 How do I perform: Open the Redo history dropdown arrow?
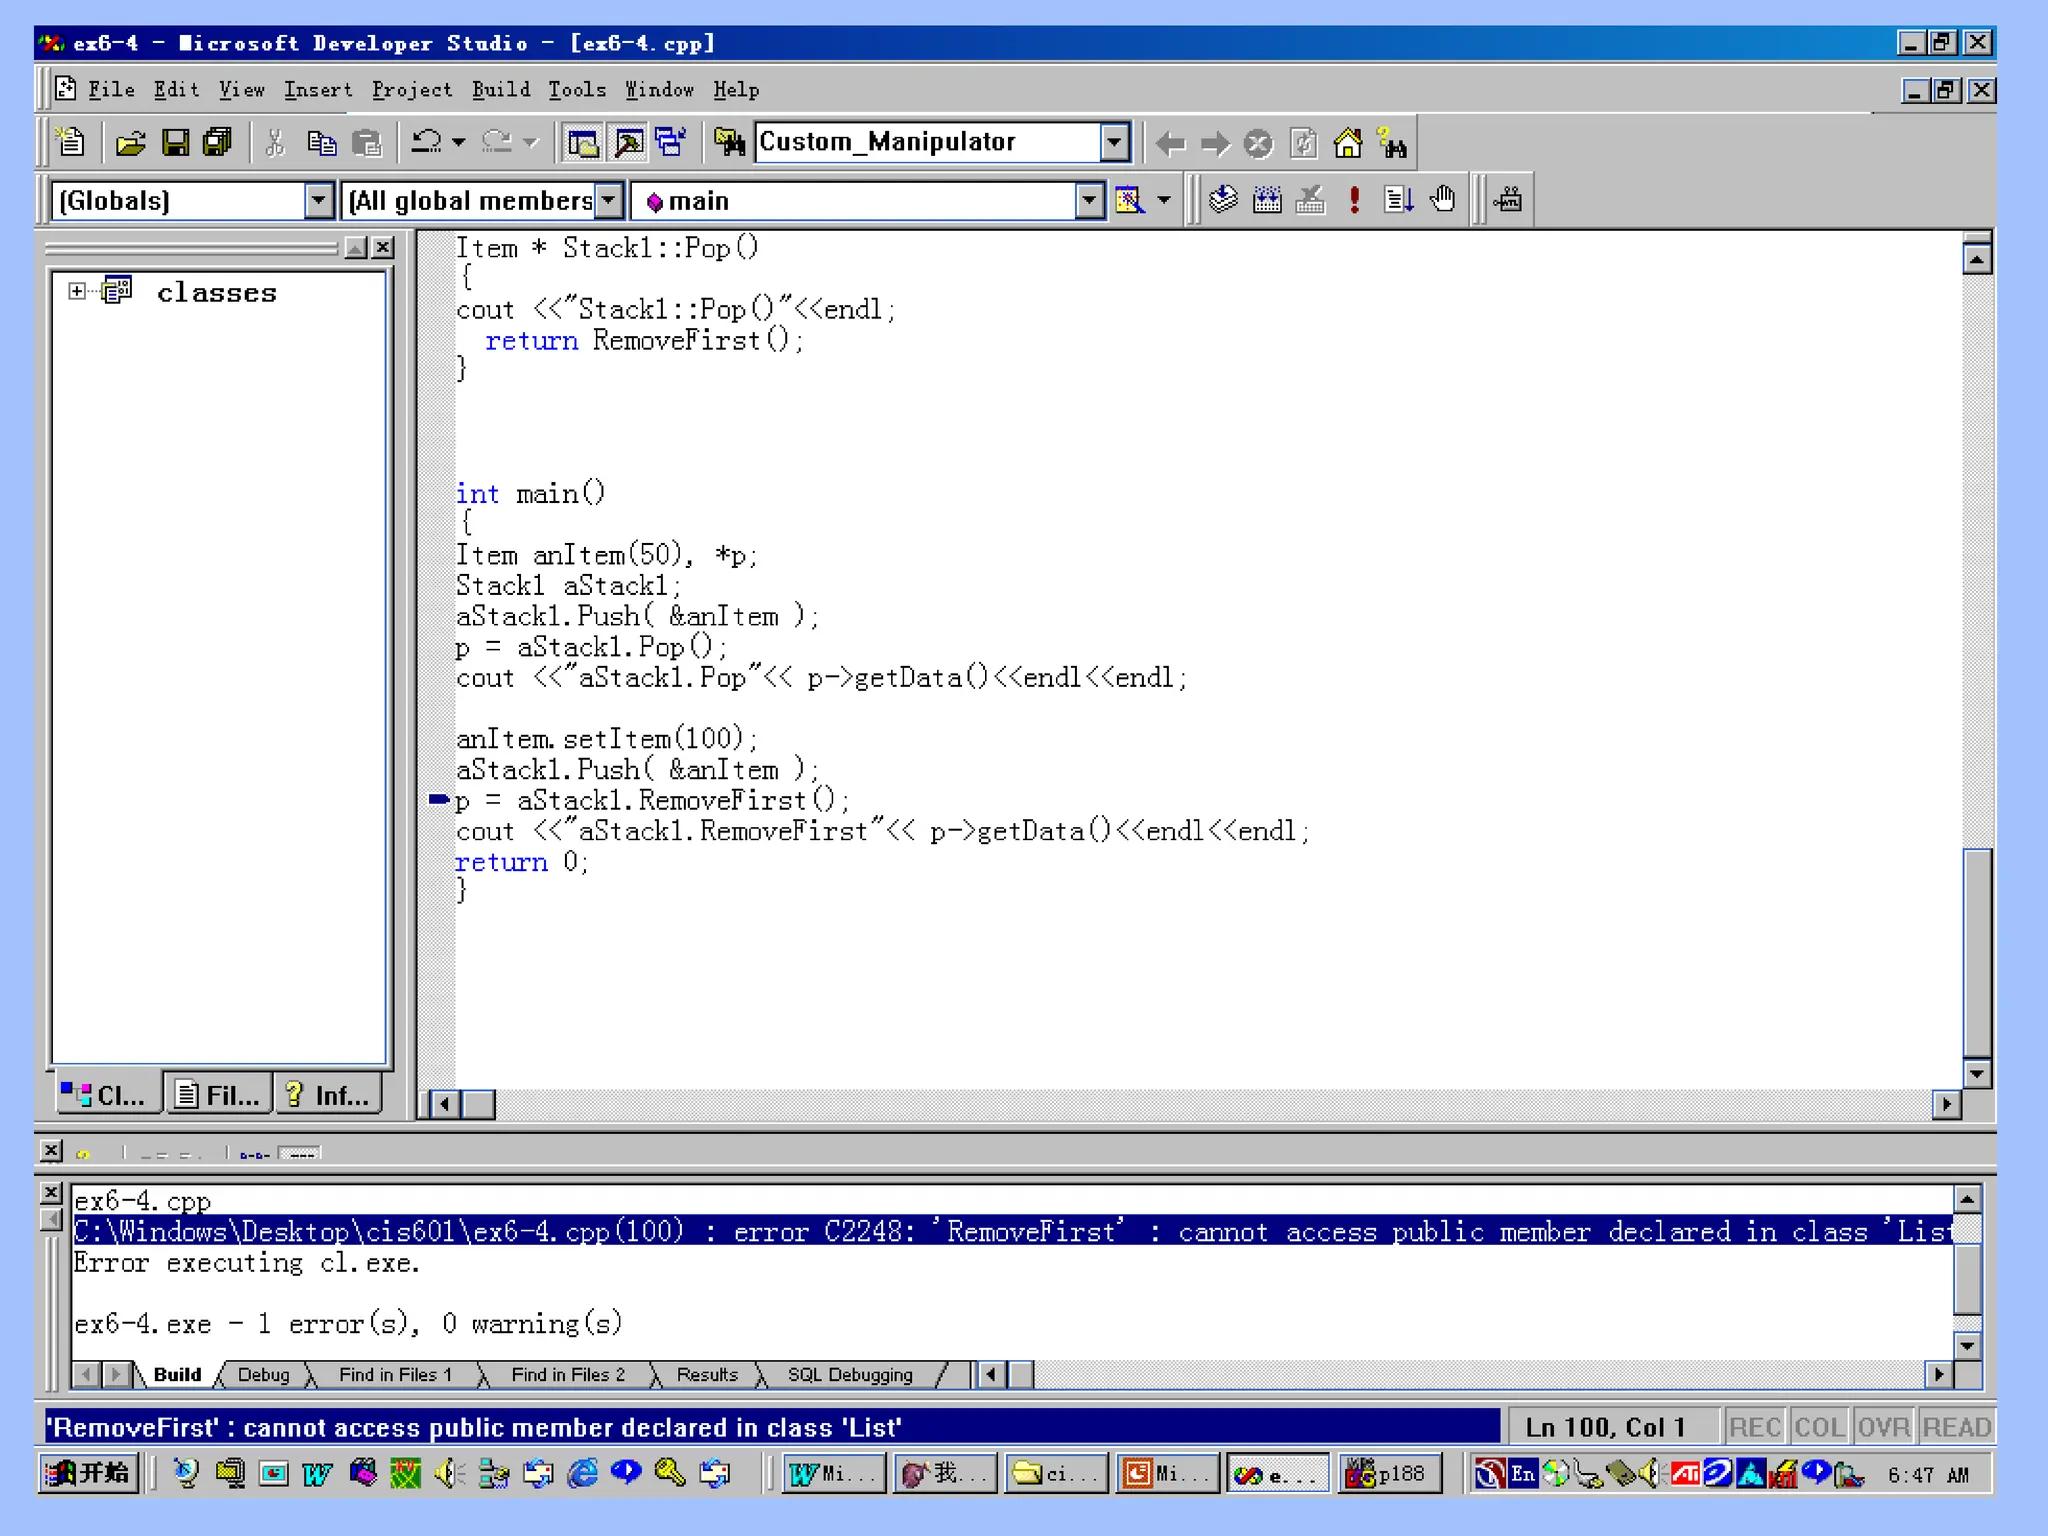tap(531, 143)
